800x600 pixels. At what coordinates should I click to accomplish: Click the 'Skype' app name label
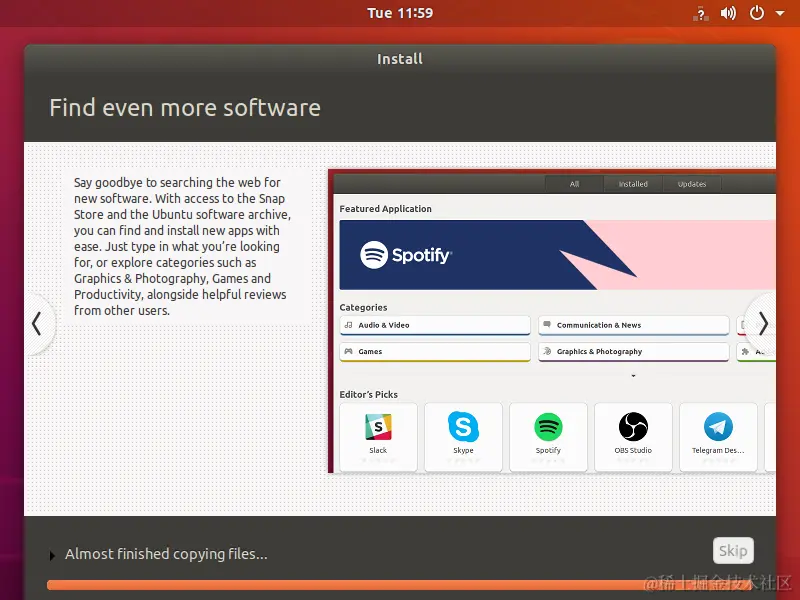pyautogui.click(x=463, y=451)
